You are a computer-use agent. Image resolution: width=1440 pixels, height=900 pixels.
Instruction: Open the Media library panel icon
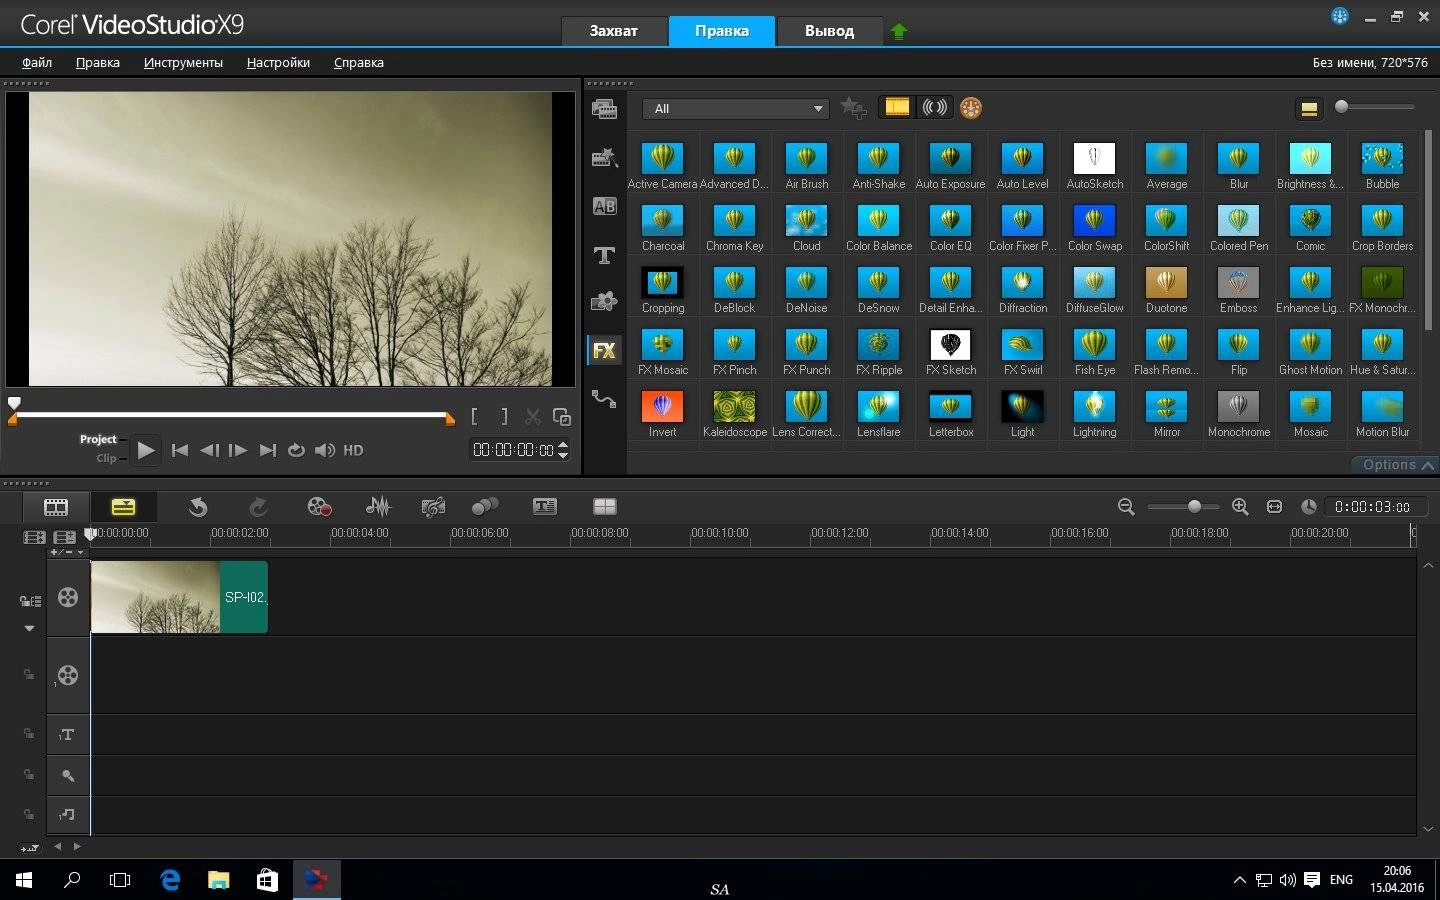(x=604, y=109)
